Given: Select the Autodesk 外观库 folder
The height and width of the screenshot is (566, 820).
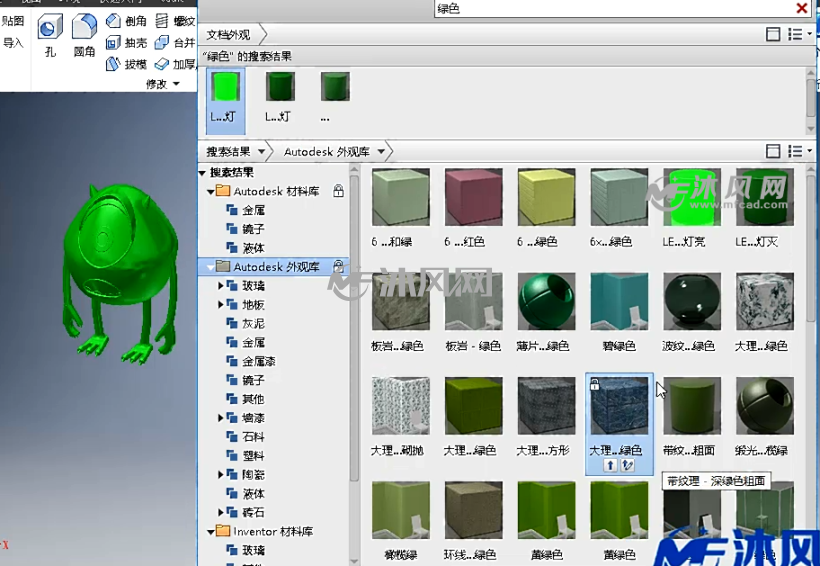Looking at the screenshot, I should pyautogui.click(x=274, y=267).
